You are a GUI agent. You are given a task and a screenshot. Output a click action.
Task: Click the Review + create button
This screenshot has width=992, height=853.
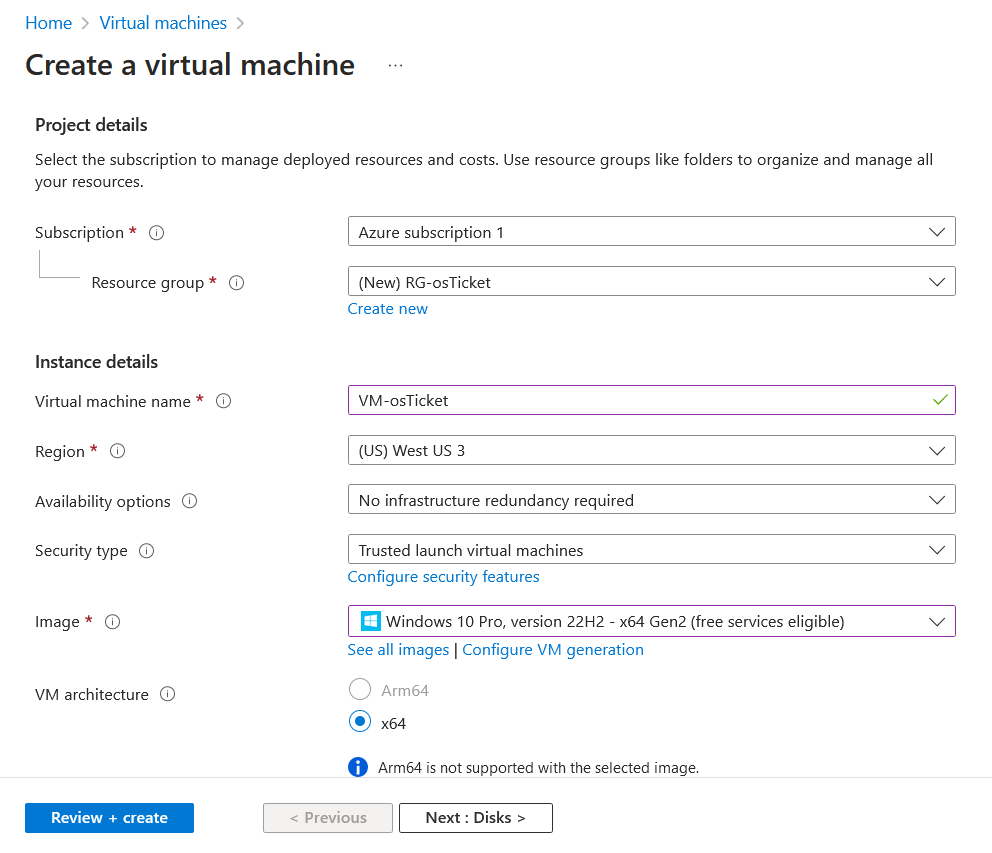pyautogui.click(x=109, y=818)
